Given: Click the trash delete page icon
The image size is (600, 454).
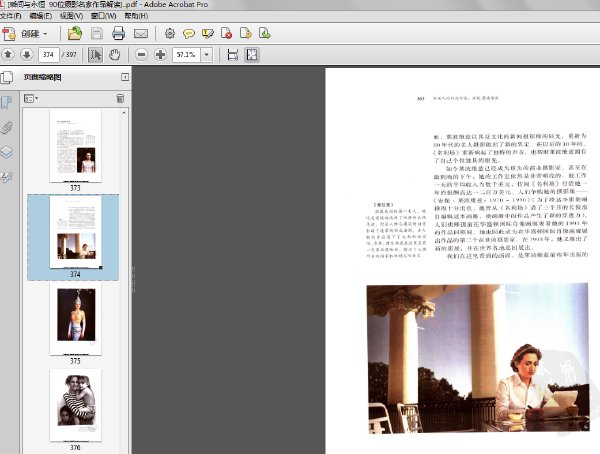Looking at the screenshot, I should click(120, 98).
